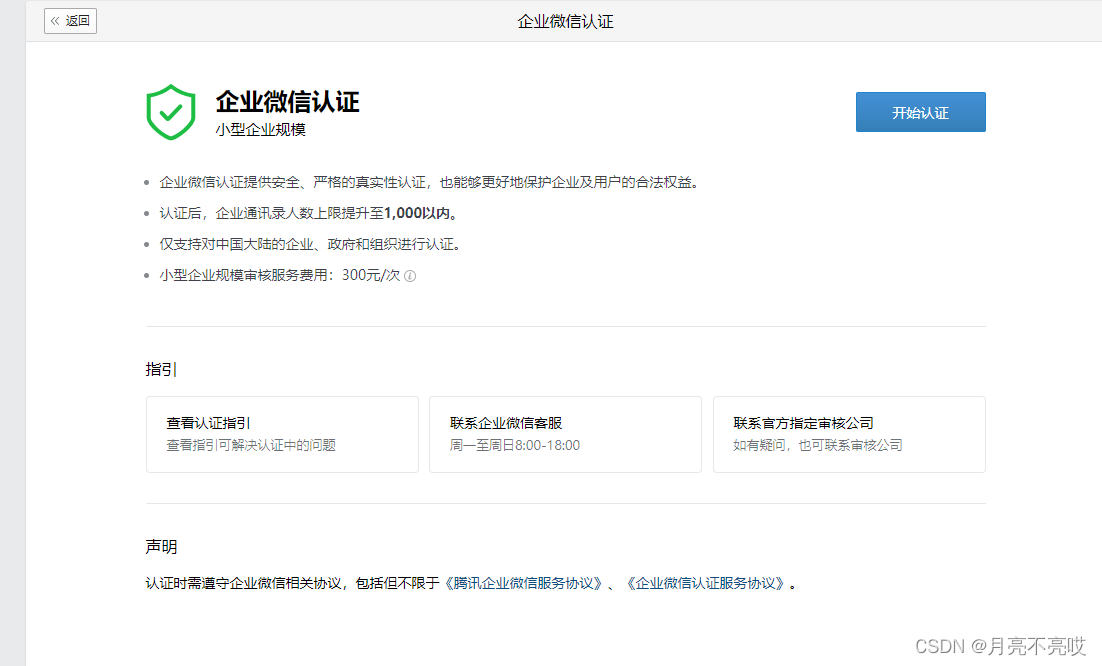1102x666 pixels.
Task: Click the text 小型企业规模审核服务费用：300元/次
Action: (280, 275)
